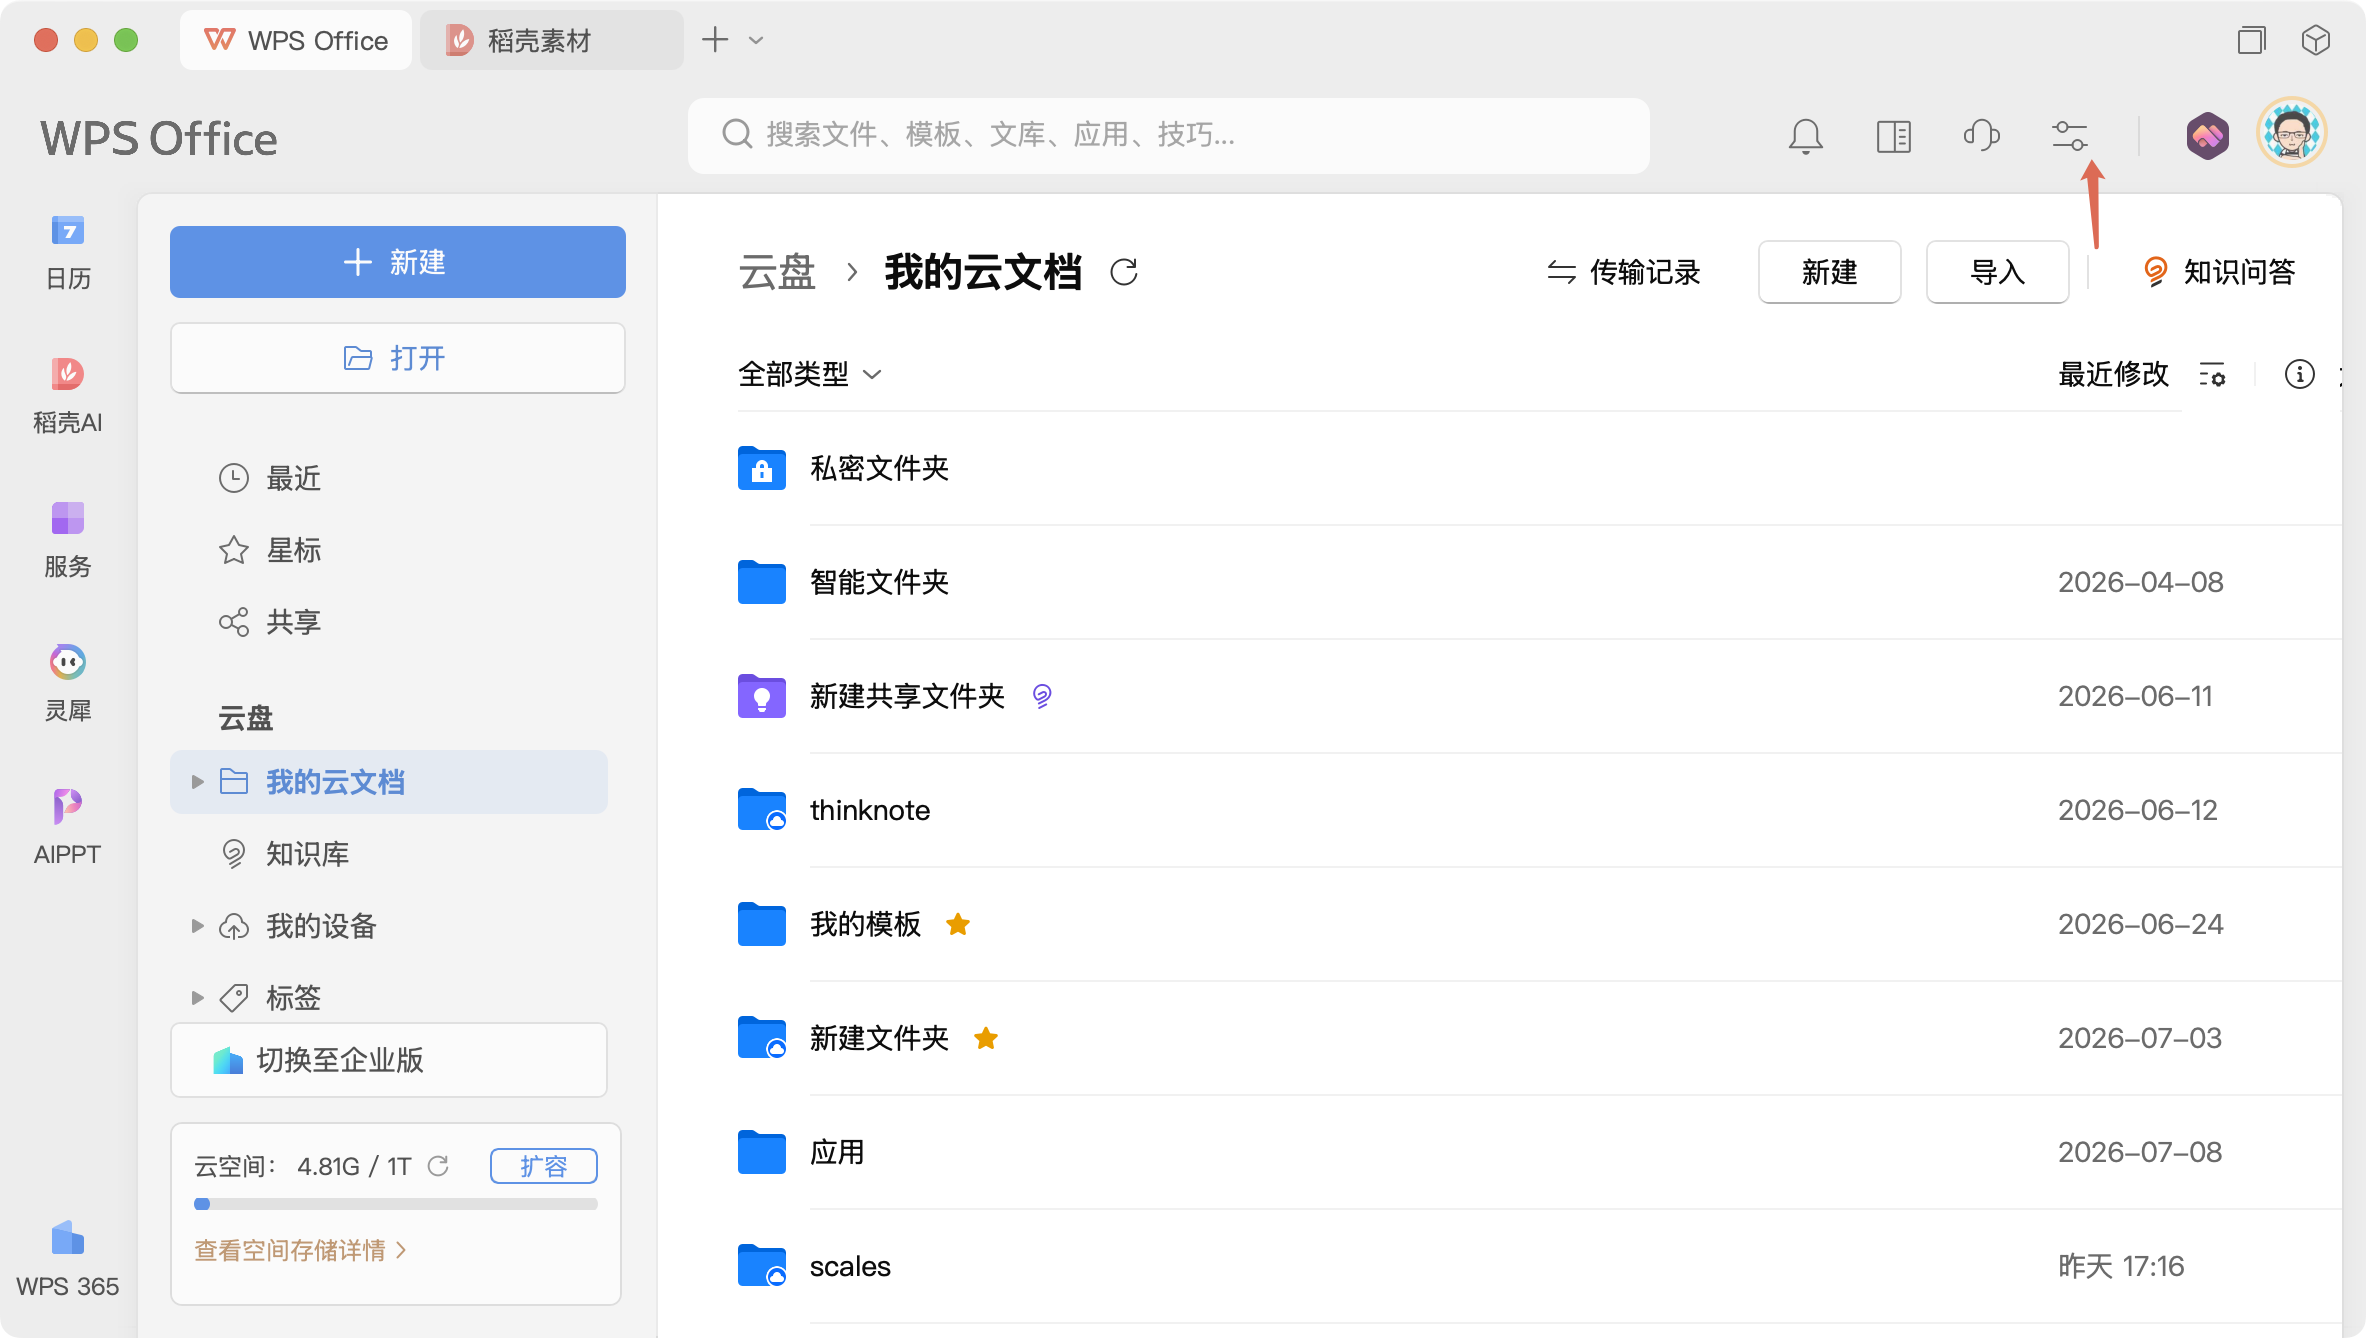This screenshot has width=2366, height=1338.
Task: Click the window stack icon in title bar
Action: tap(2251, 40)
